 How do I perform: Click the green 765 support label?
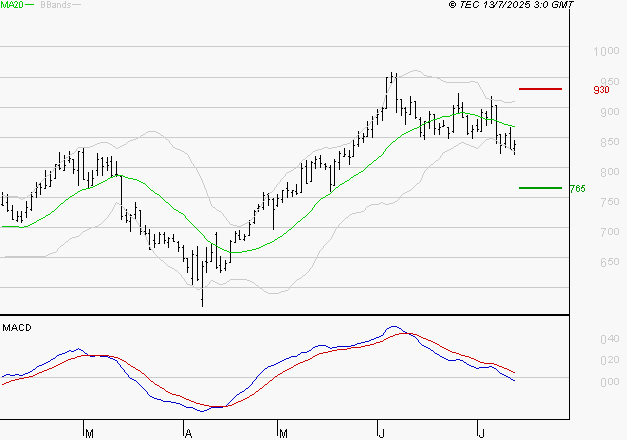point(577,188)
